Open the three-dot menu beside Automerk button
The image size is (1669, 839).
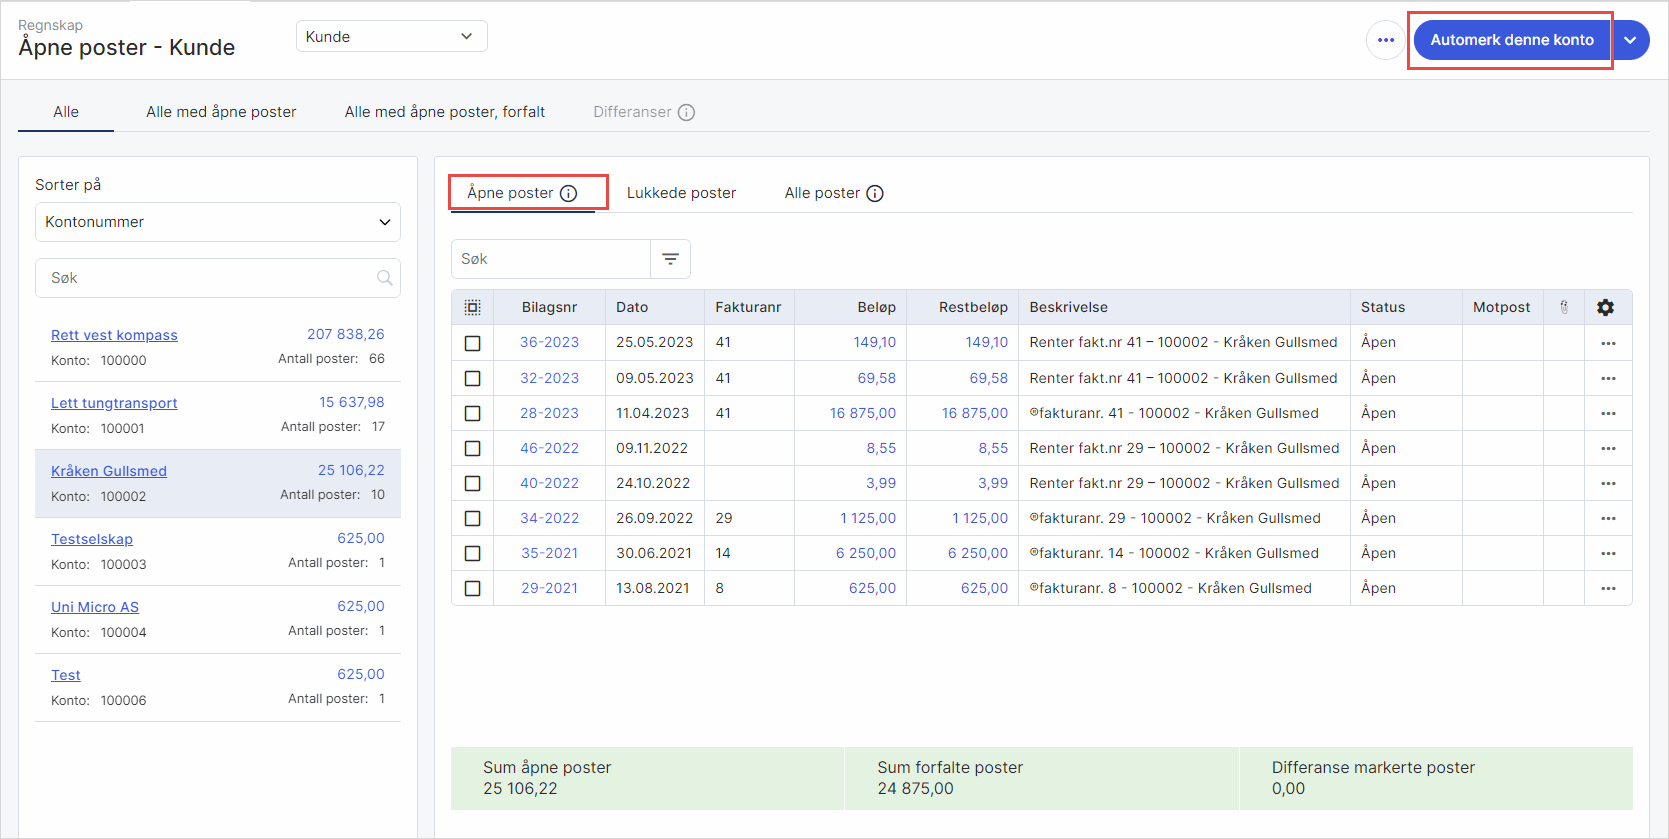pyautogui.click(x=1385, y=40)
